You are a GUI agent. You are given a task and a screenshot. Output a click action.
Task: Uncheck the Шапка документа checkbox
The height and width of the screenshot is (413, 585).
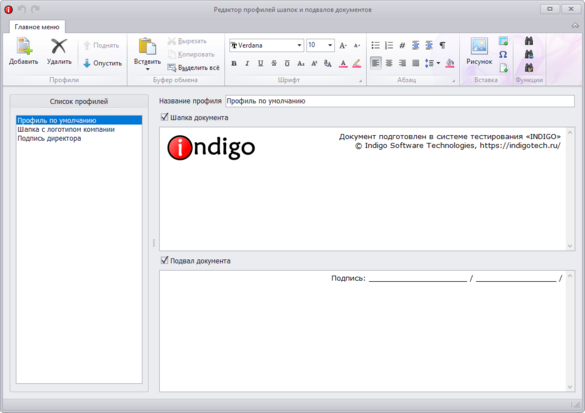click(x=164, y=117)
